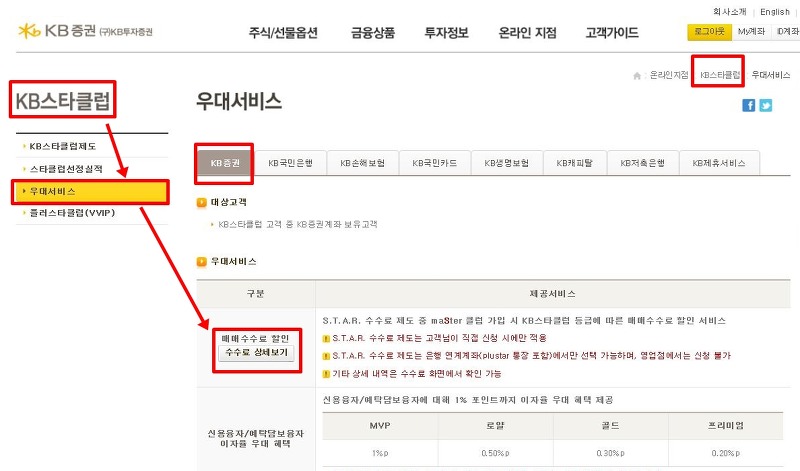Screen dimensions: 800x471
Task: Click 제공서비스 table header
Action: pos(553,294)
